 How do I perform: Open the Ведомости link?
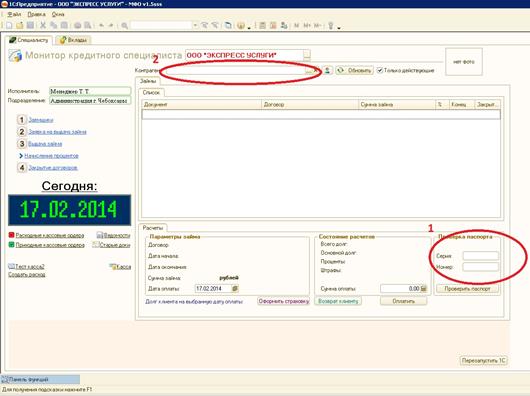pyautogui.click(x=117, y=235)
